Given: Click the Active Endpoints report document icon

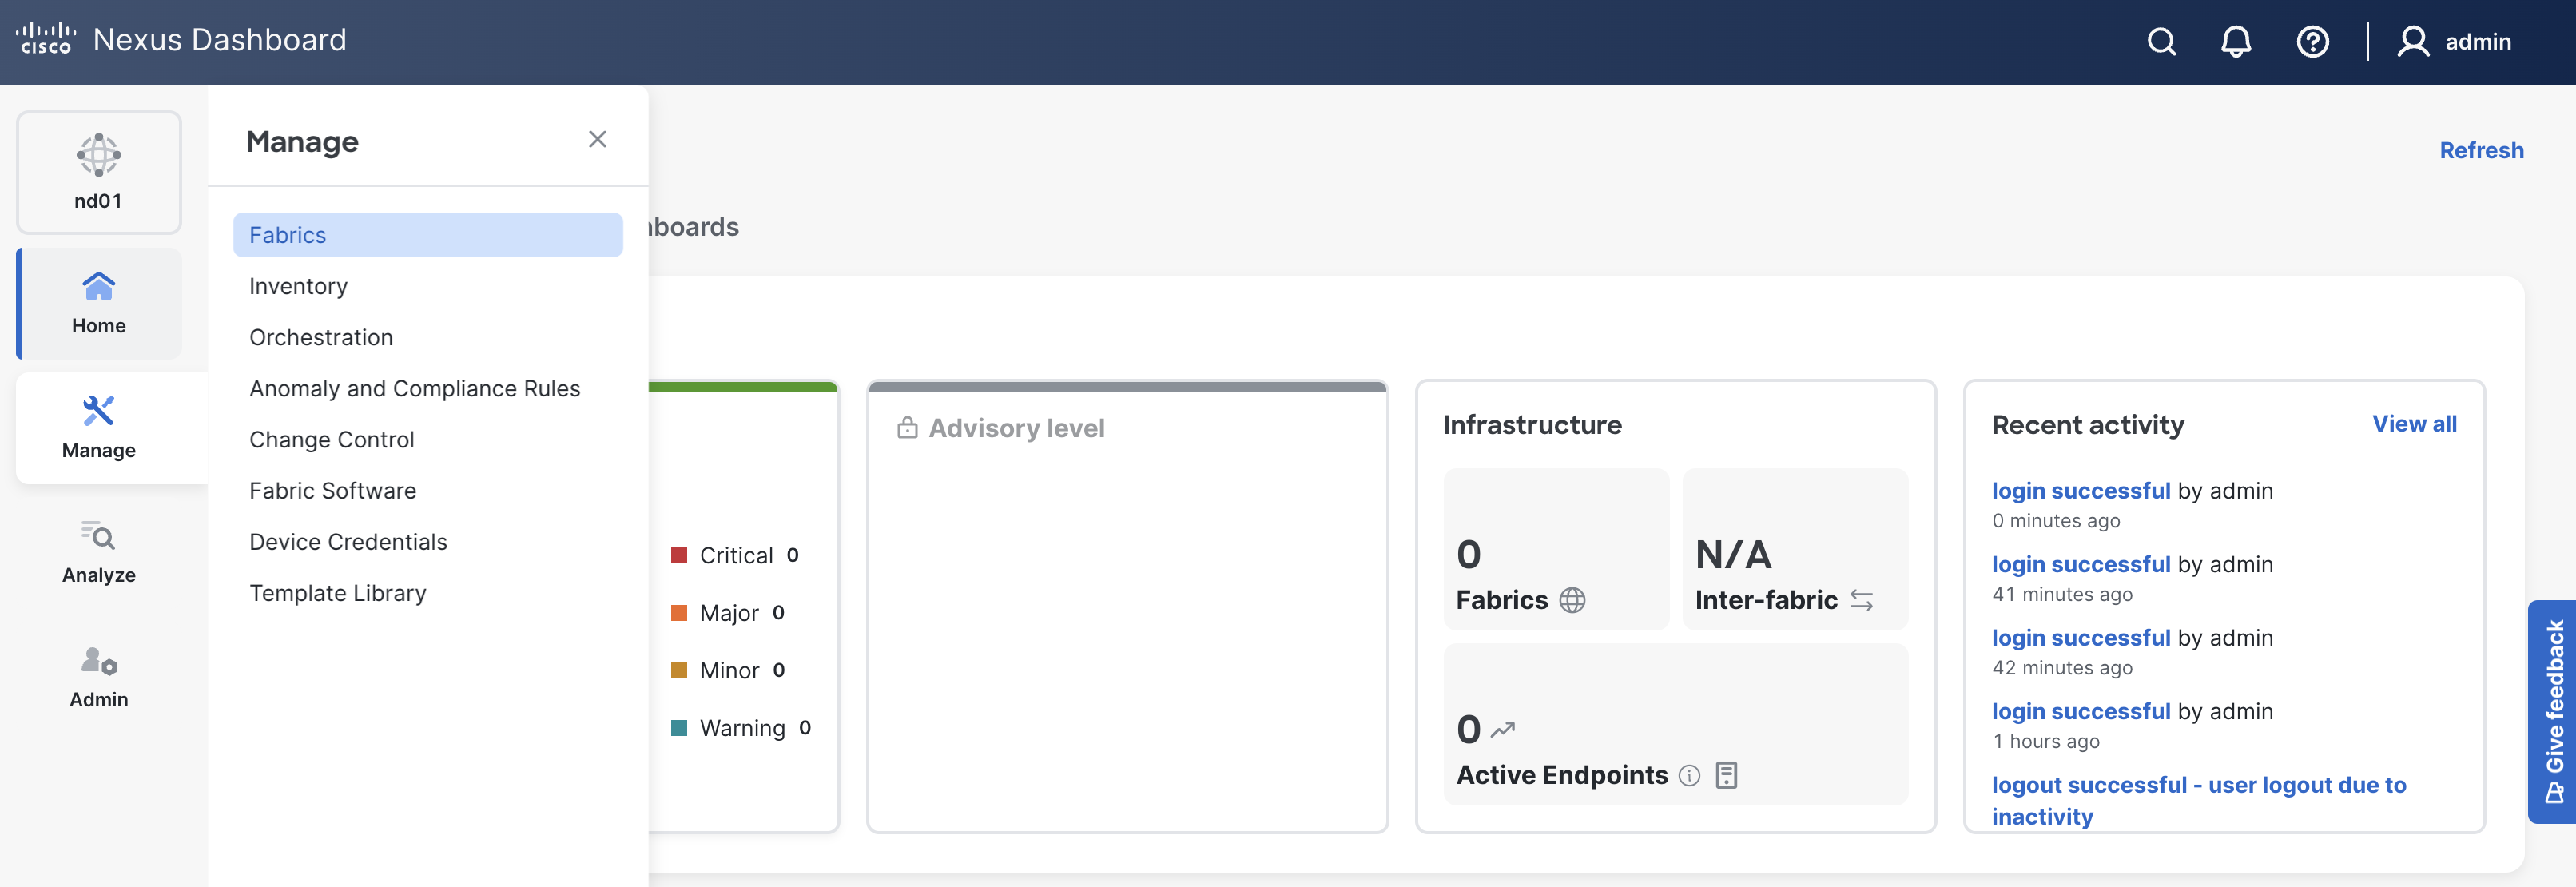Looking at the screenshot, I should (x=1726, y=775).
